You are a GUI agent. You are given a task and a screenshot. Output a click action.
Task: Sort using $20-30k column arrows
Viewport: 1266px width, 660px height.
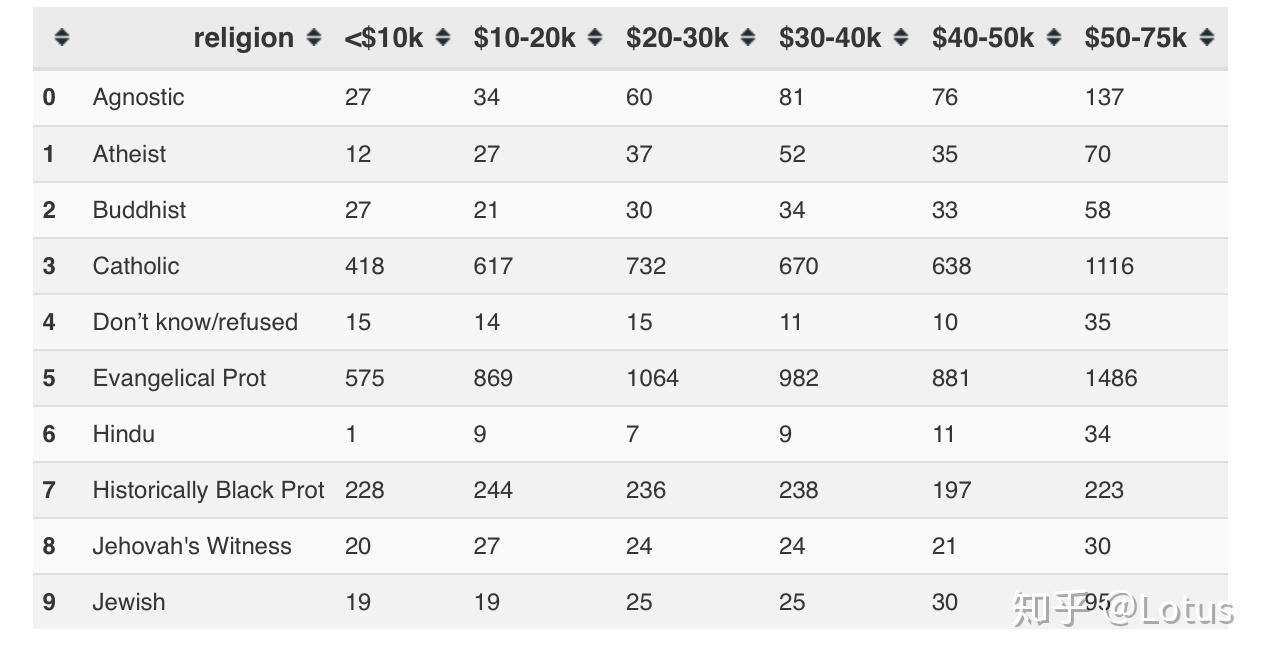click(748, 38)
